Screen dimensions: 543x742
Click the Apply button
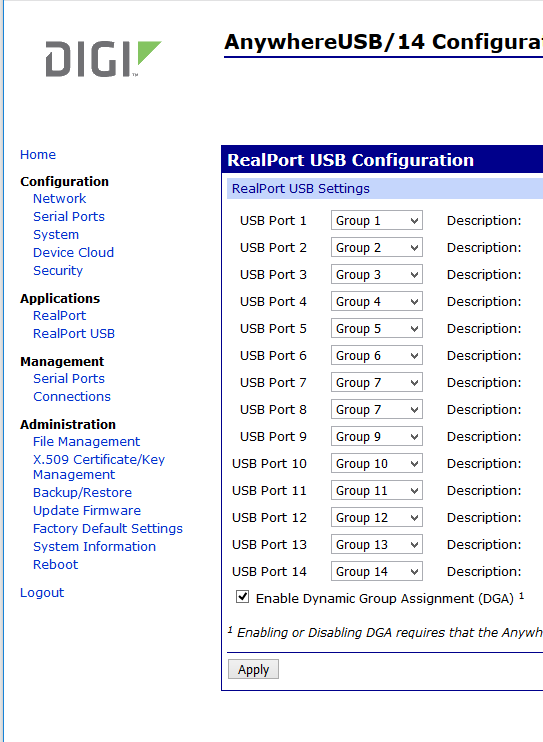pyautogui.click(x=253, y=669)
